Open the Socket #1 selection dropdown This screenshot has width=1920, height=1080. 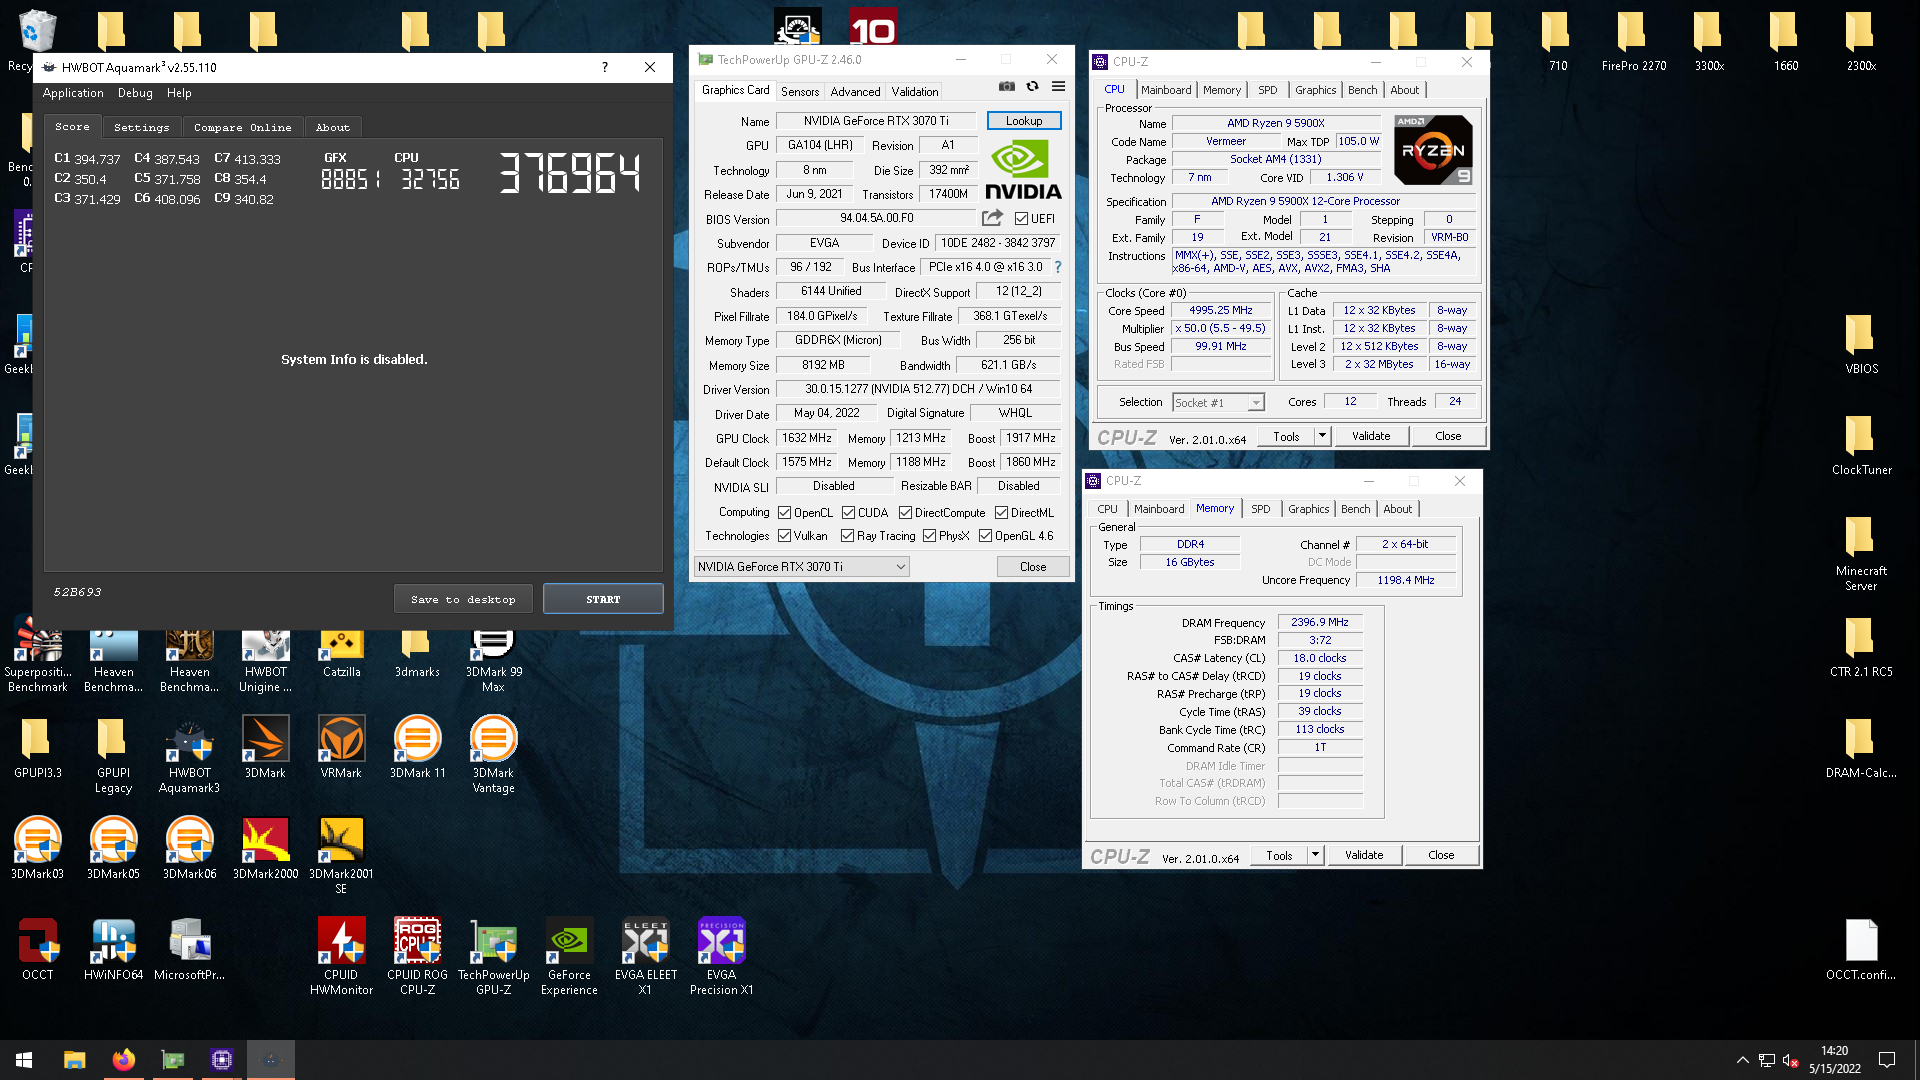1218,402
